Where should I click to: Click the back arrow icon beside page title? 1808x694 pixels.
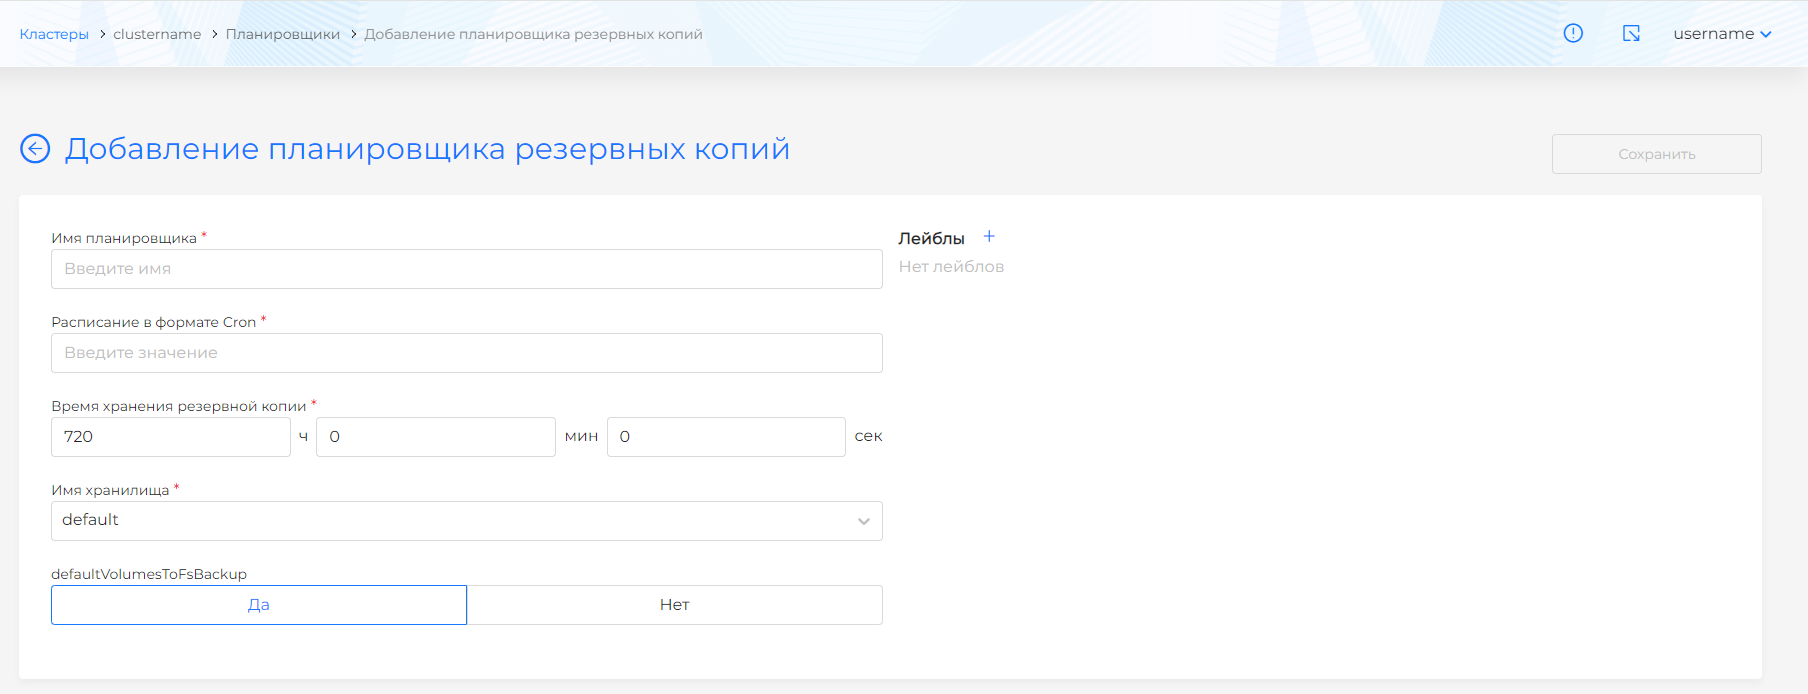click(x=35, y=149)
